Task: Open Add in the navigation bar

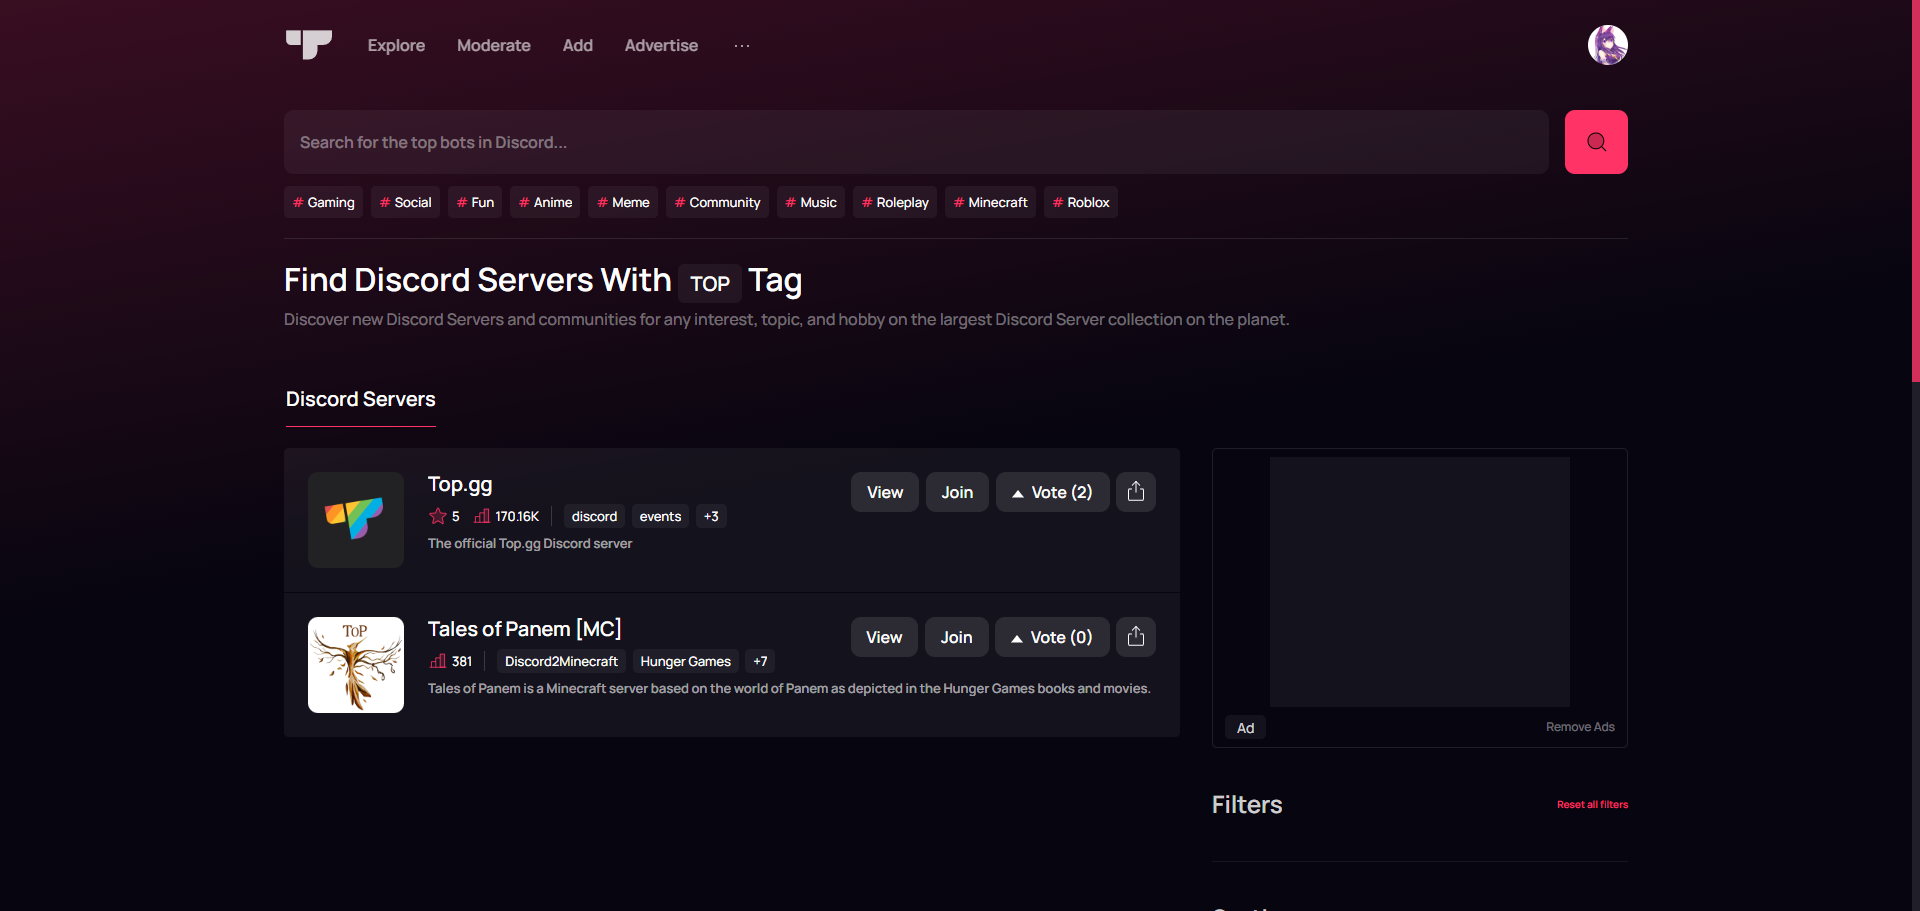Action: [578, 46]
